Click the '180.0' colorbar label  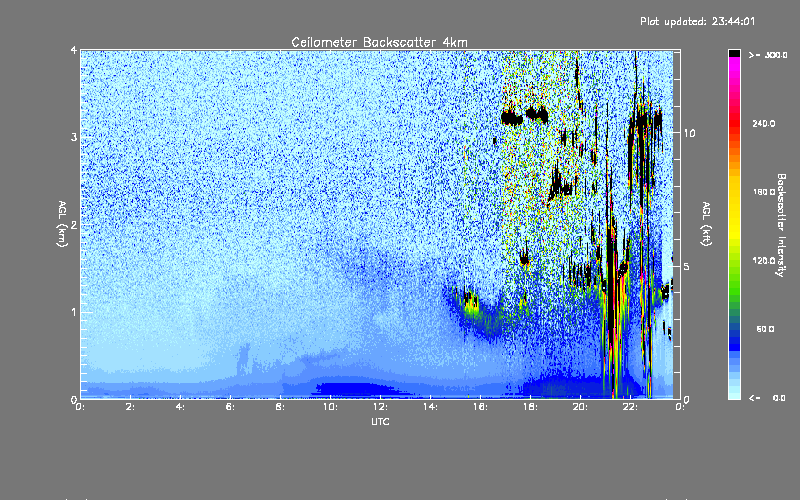coord(764,192)
